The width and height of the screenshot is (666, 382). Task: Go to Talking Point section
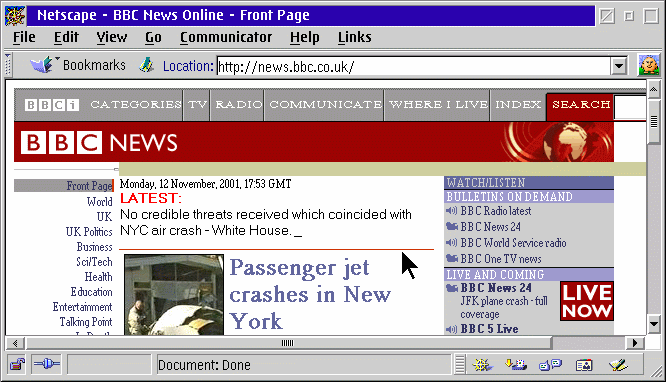click(86, 322)
